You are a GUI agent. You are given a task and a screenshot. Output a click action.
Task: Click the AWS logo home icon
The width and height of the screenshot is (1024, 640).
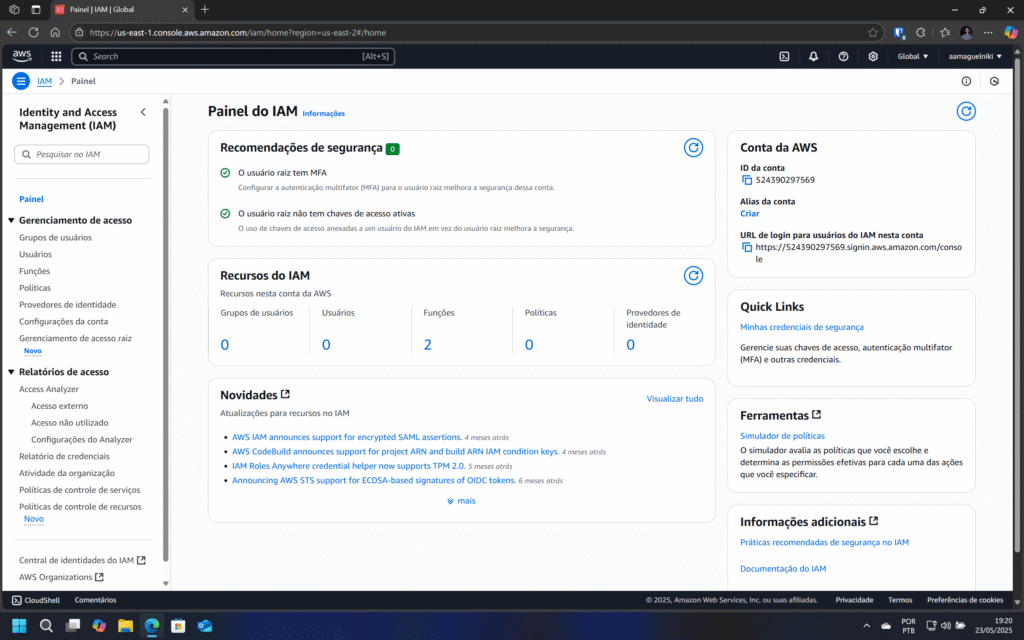pyautogui.click(x=22, y=56)
